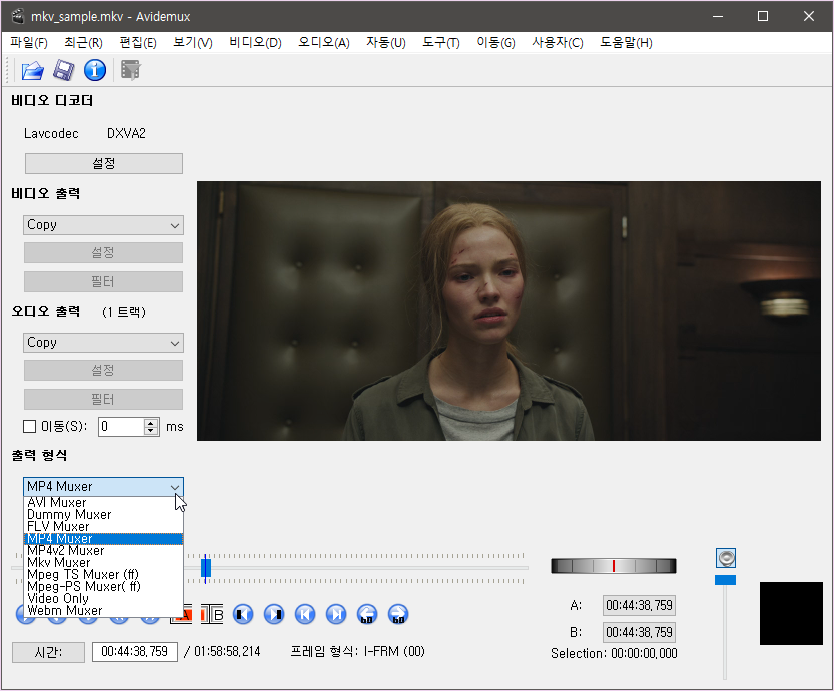Open the 자동(U) menu

pyautogui.click(x=386, y=43)
